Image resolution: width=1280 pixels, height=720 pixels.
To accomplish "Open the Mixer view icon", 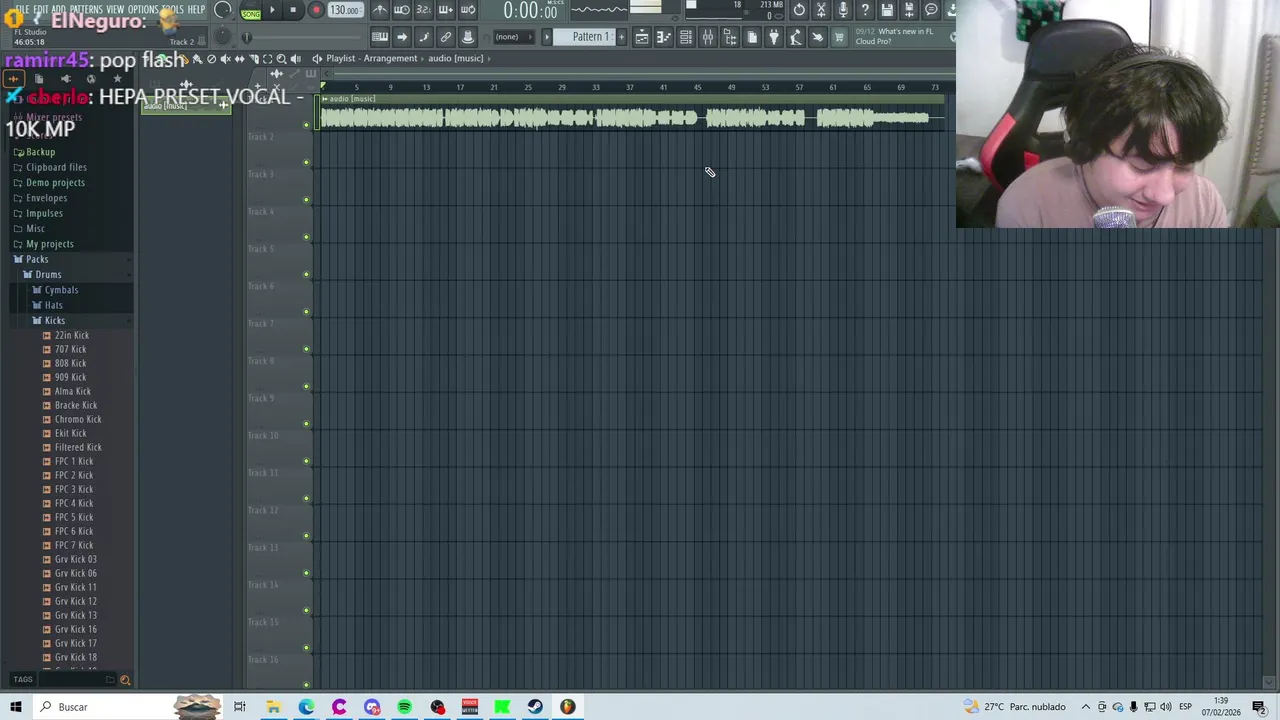I will pyautogui.click(x=707, y=37).
